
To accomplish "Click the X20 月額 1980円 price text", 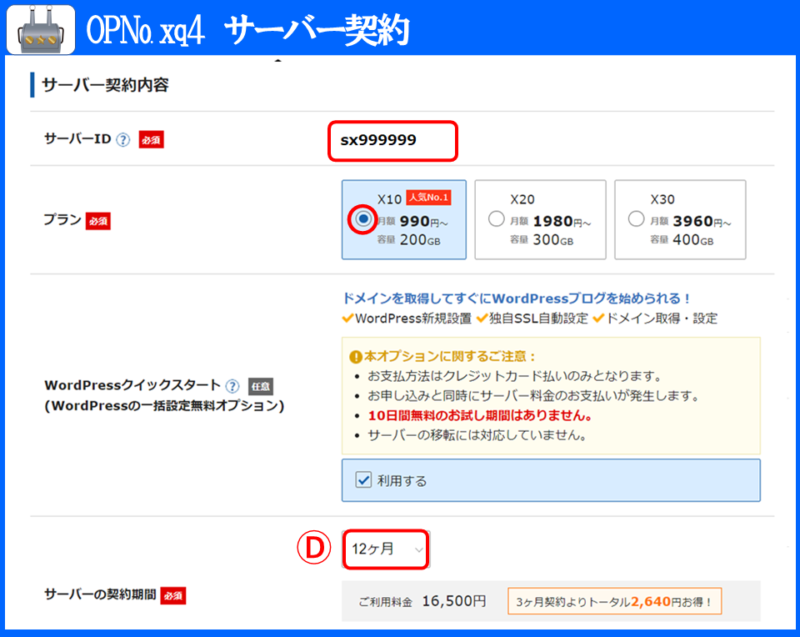I will [551, 221].
